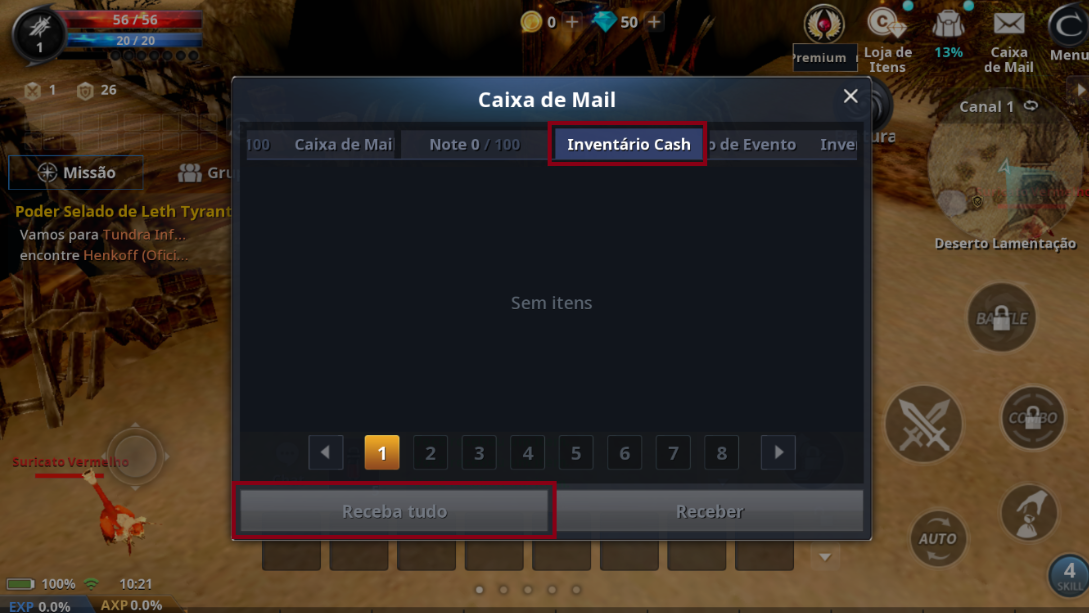Screen dimensions: 1089x613
Task: Tap the locked BATTLE button
Action: tap(1001, 318)
